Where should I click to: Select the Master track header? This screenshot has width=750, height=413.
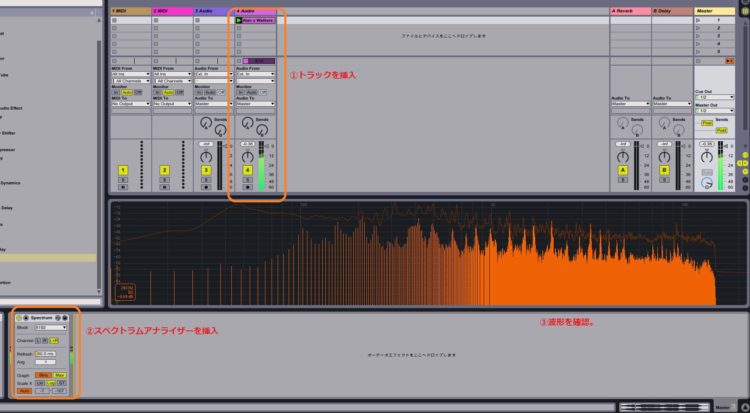coord(715,11)
